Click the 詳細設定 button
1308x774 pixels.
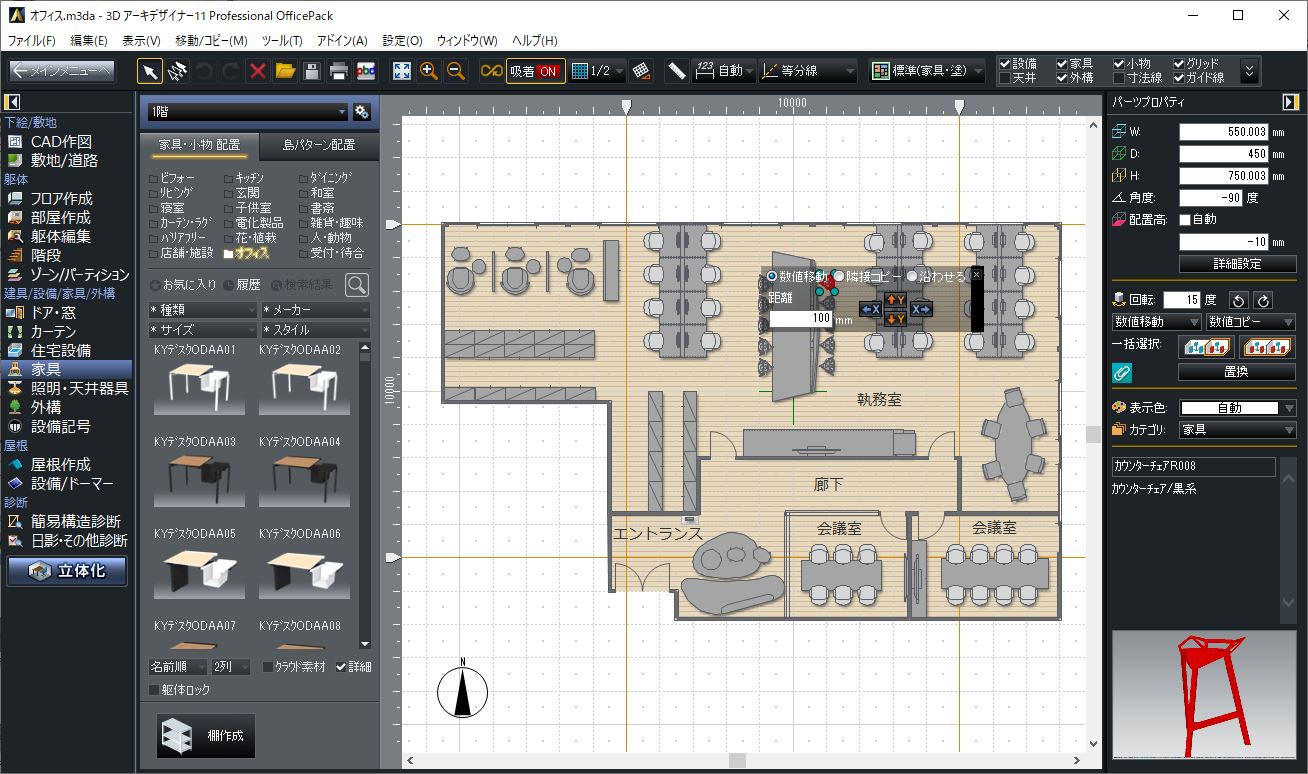click(x=1237, y=264)
